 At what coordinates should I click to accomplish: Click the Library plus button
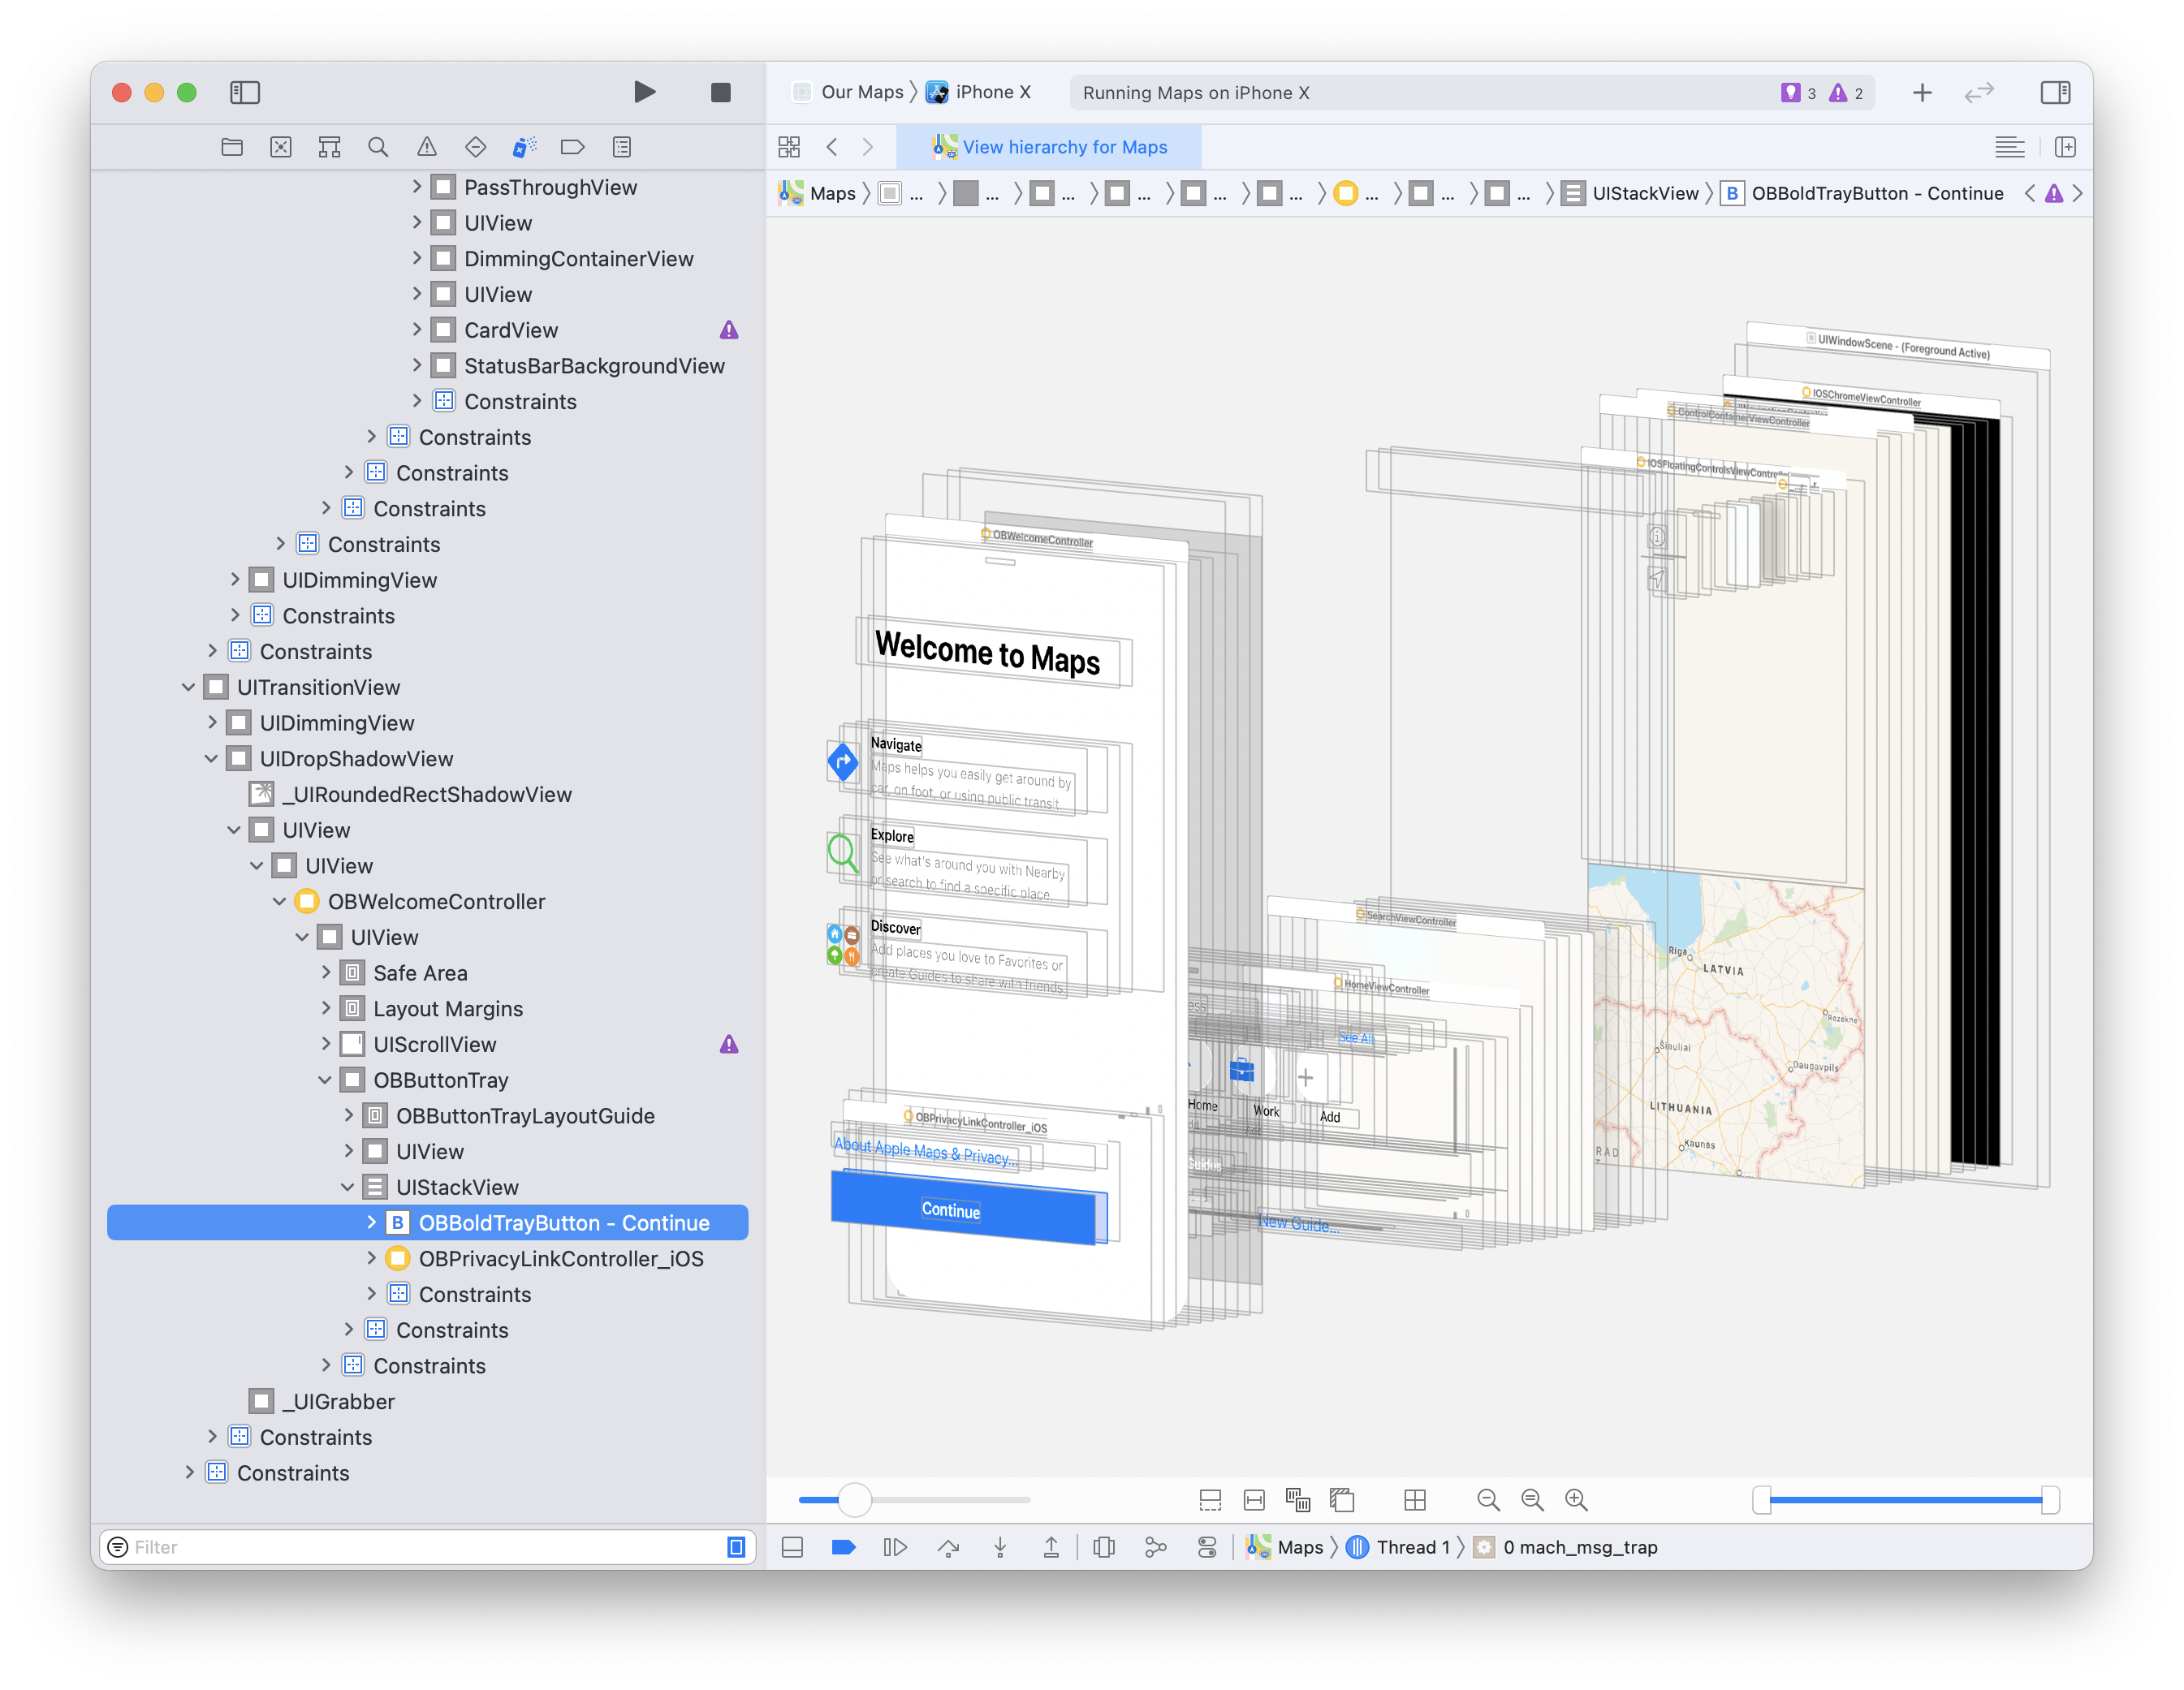pos(1922,92)
